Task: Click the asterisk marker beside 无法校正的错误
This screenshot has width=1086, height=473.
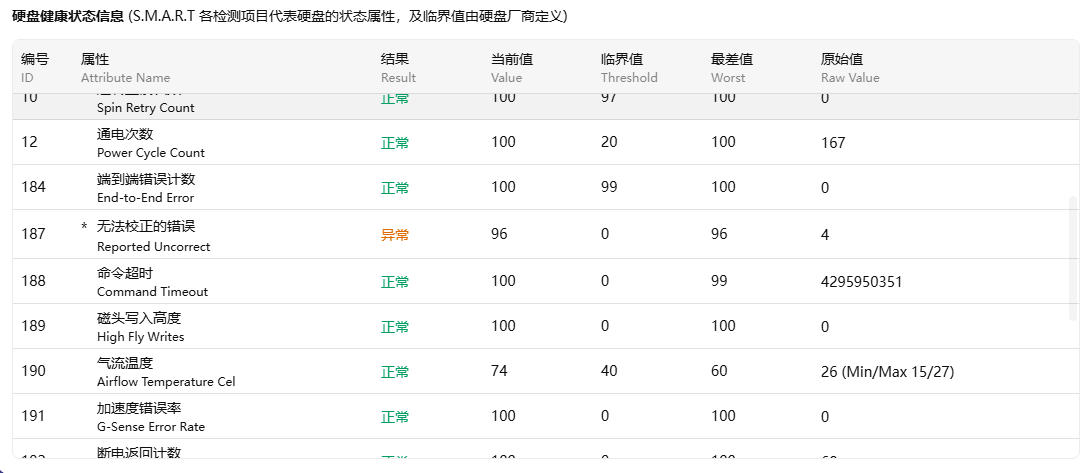Action: click(x=84, y=228)
